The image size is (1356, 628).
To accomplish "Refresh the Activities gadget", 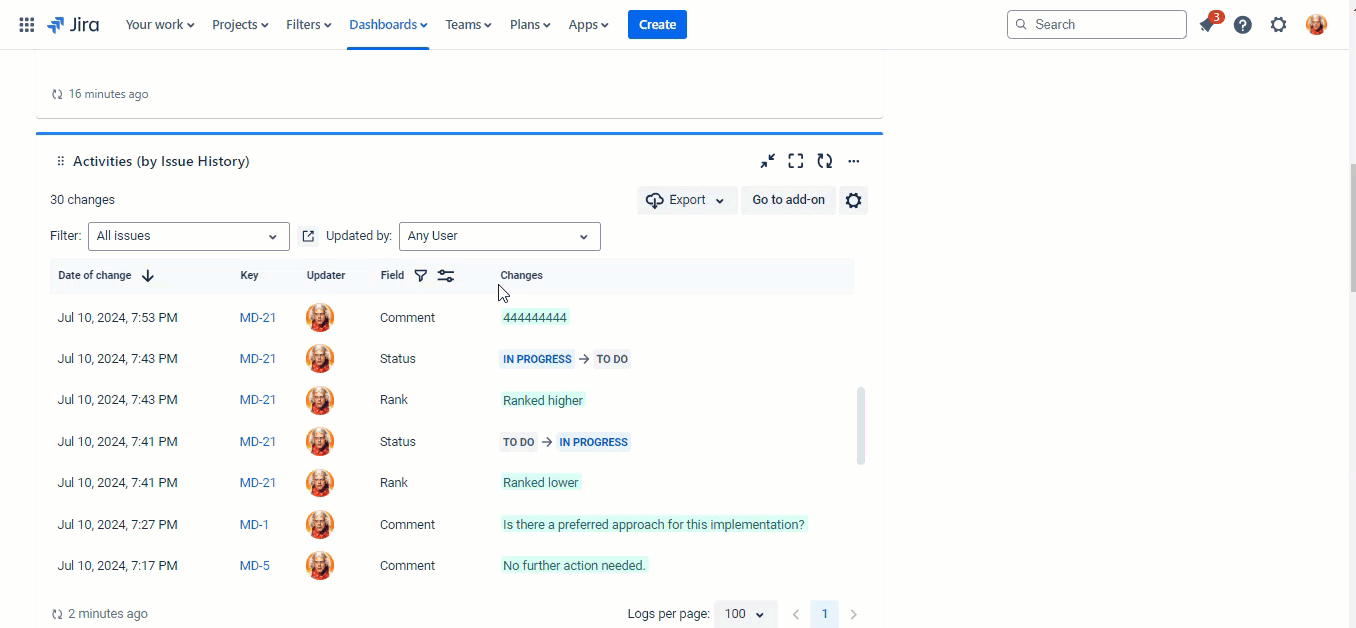I will [824, 160].
